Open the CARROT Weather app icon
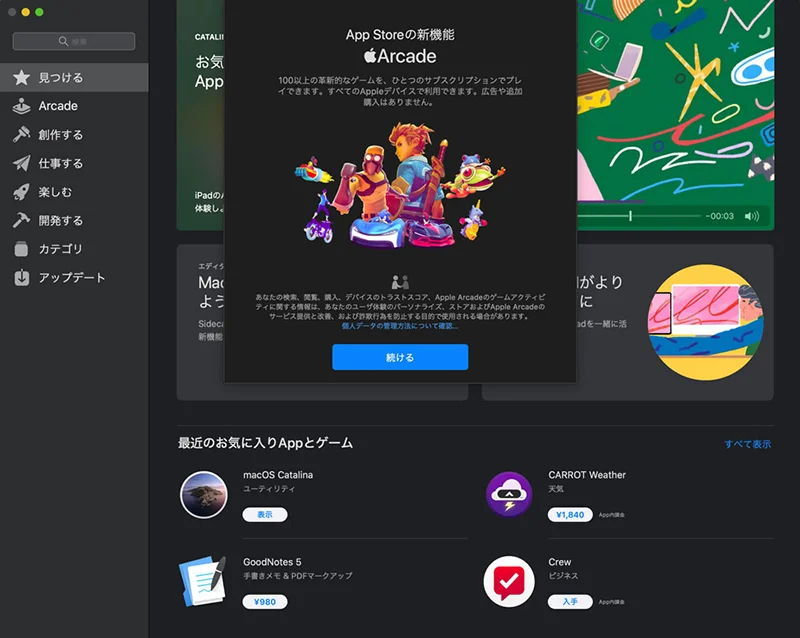The image size is (800, 638). [508, 495]
